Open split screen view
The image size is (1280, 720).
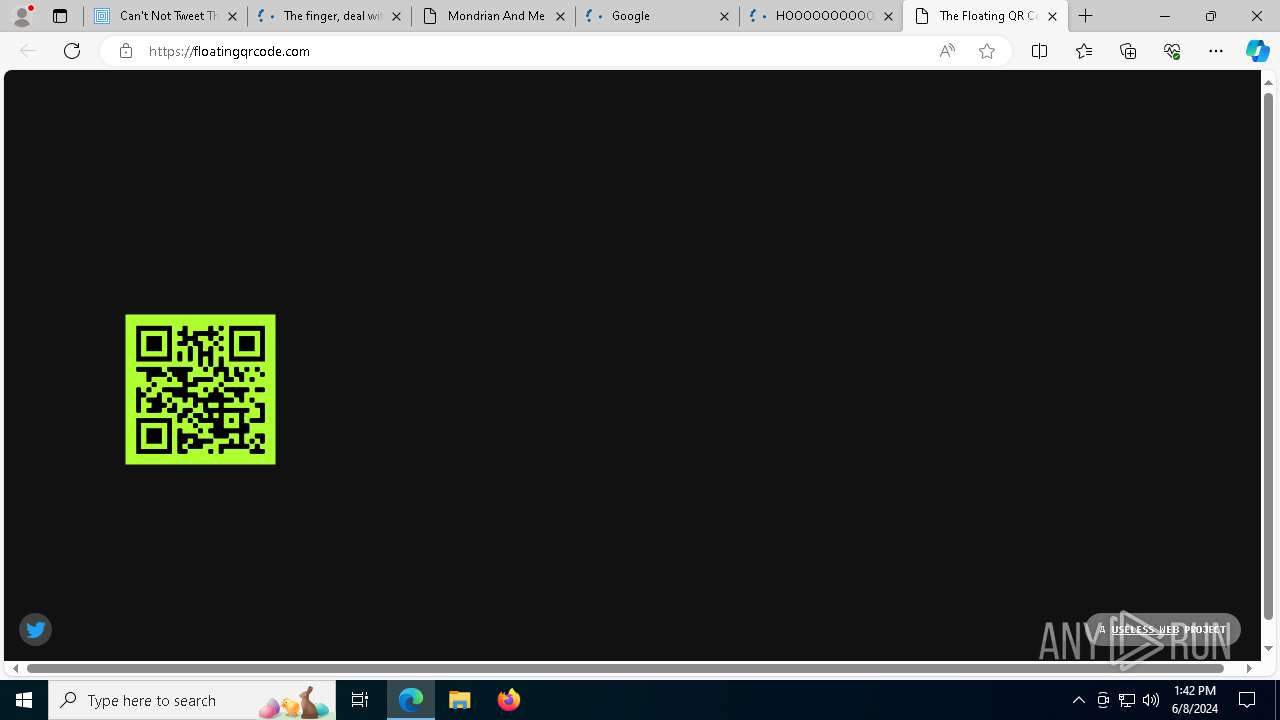coord(1039,51)
